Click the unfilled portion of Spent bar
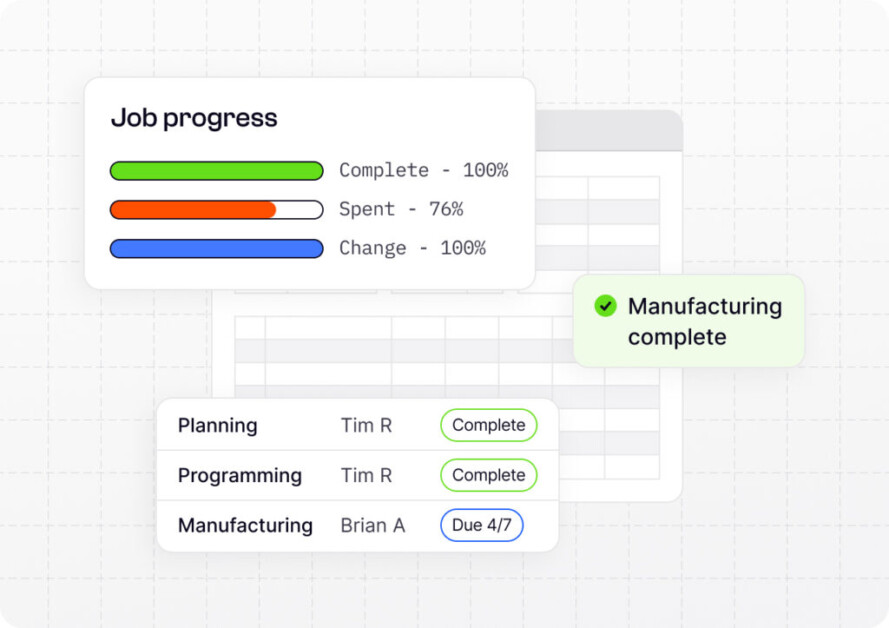889x628 pixels. pos(299,210)
